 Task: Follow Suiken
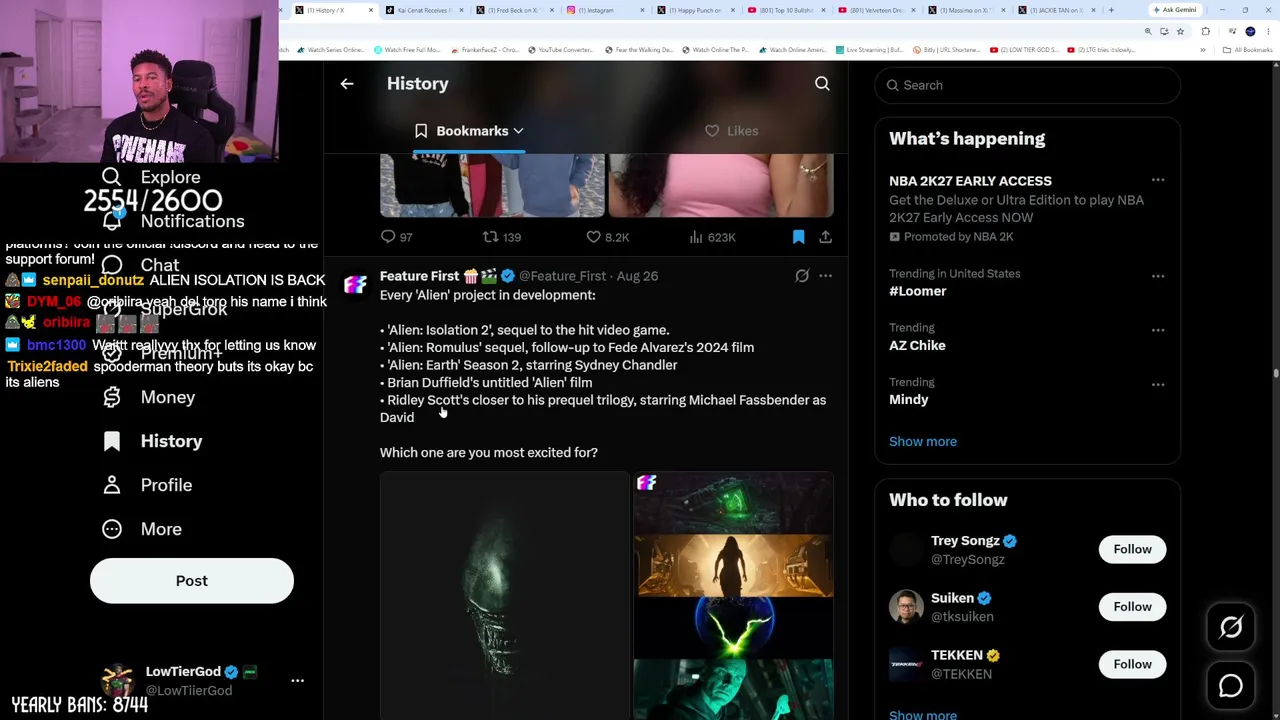coord(1132,607)
